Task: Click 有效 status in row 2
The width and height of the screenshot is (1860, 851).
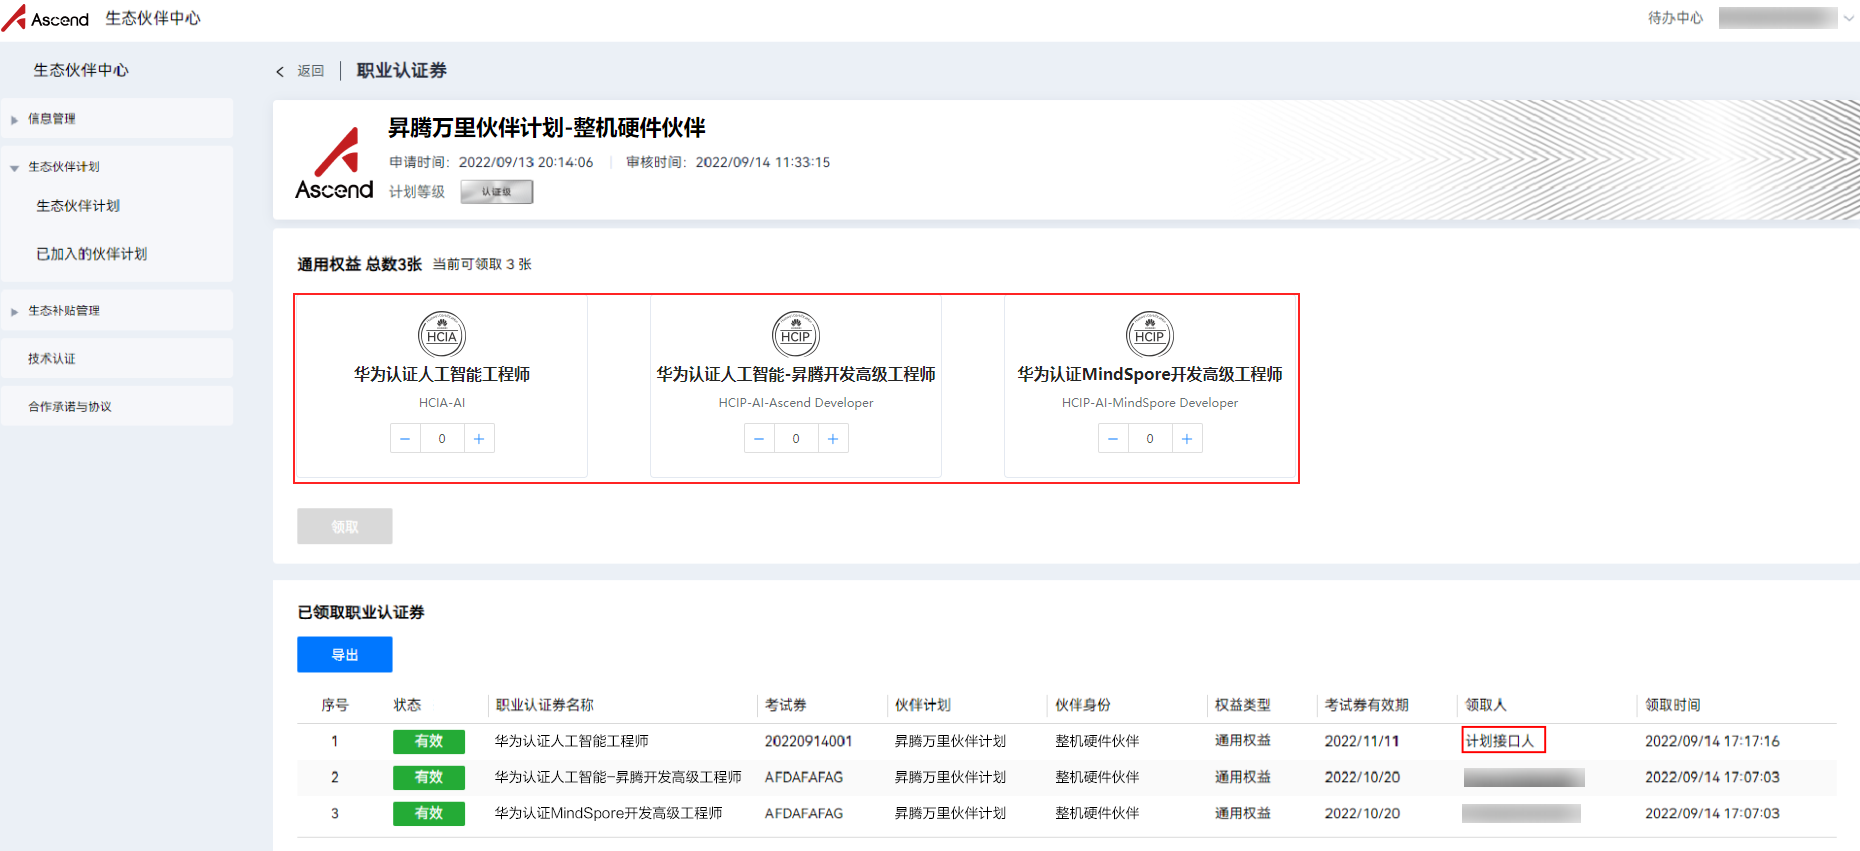Action: (x=429, y=777)
